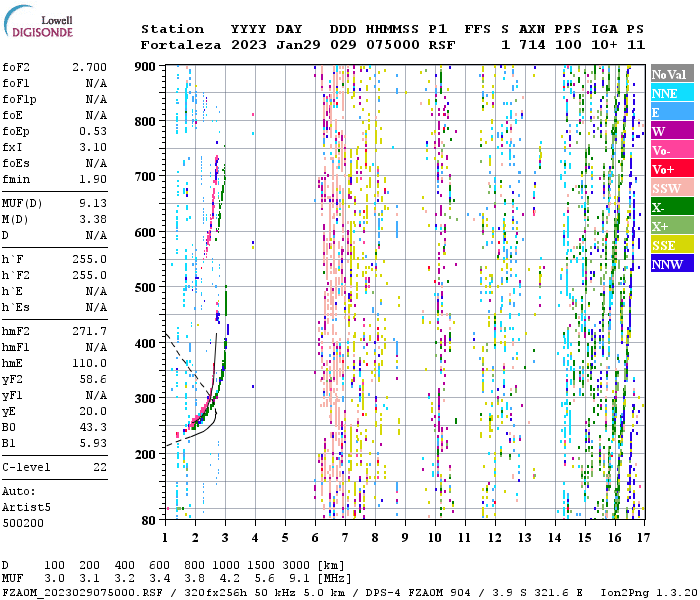The height and width of the screenshot is (600, 700).
Task: Select the Vo- pink legend swatch
Action: coord(672,150)
